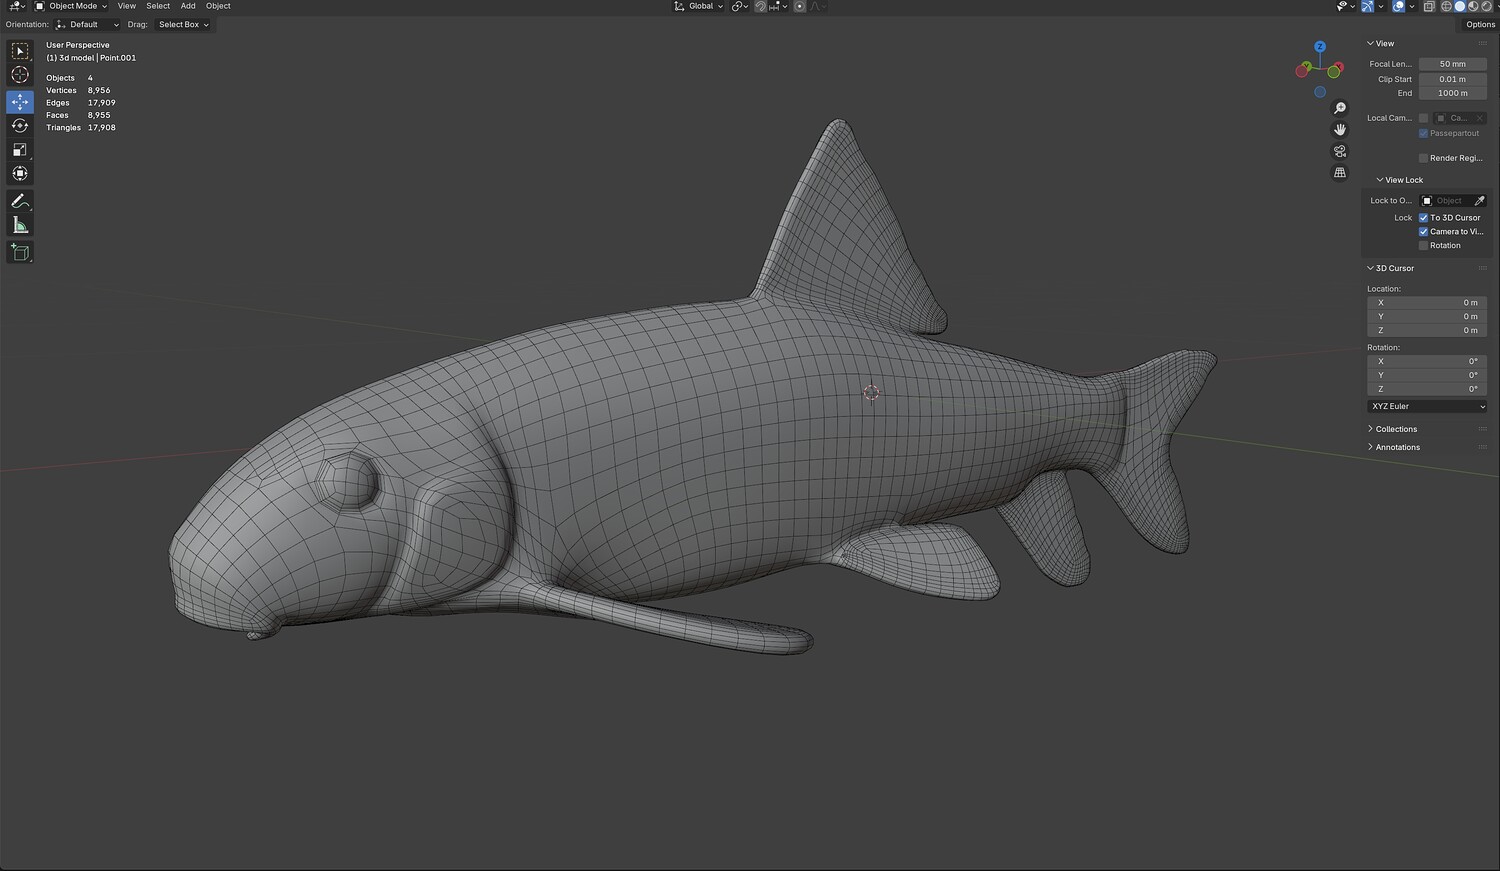Click the Clip Start 0.01 m field

(1452, 79)
